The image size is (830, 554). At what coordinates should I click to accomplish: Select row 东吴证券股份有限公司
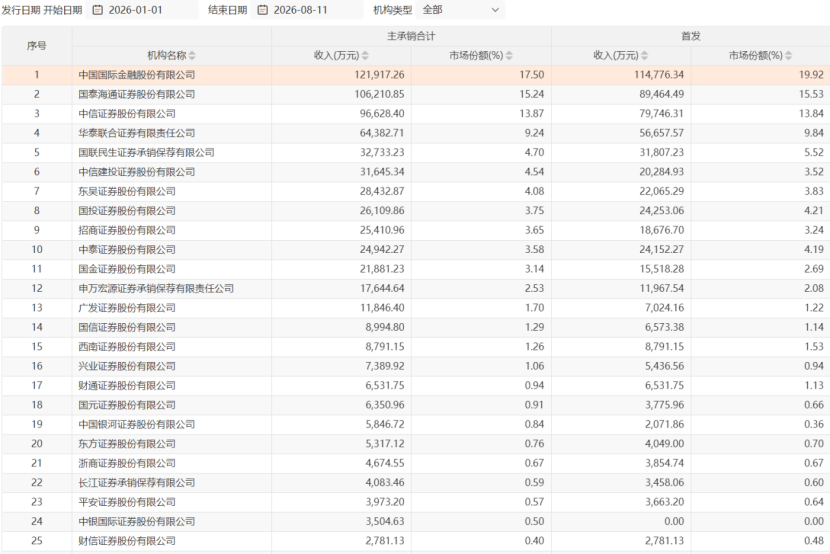point(415,191)
